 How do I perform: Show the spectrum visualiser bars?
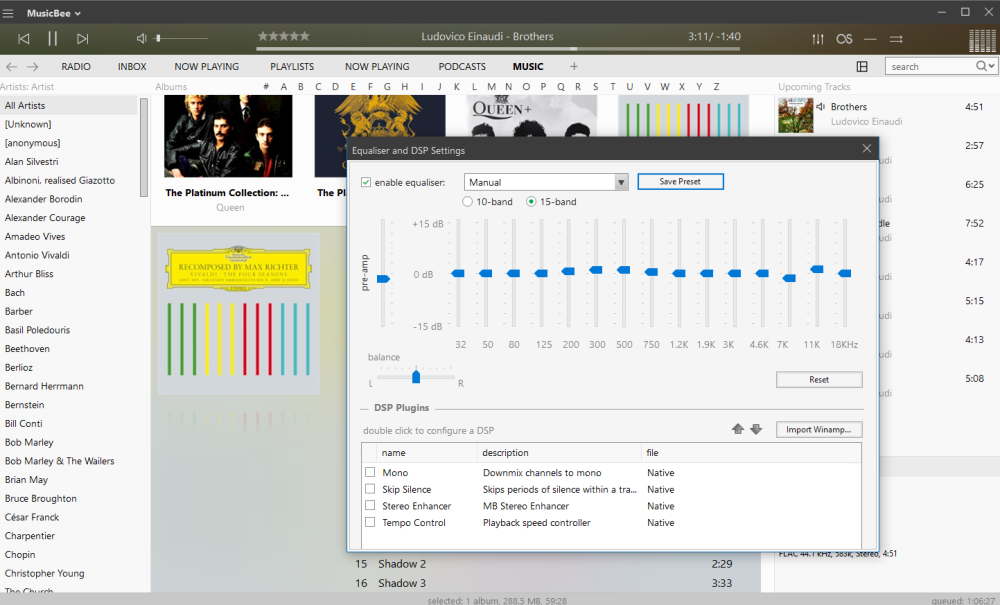(982, 40)
